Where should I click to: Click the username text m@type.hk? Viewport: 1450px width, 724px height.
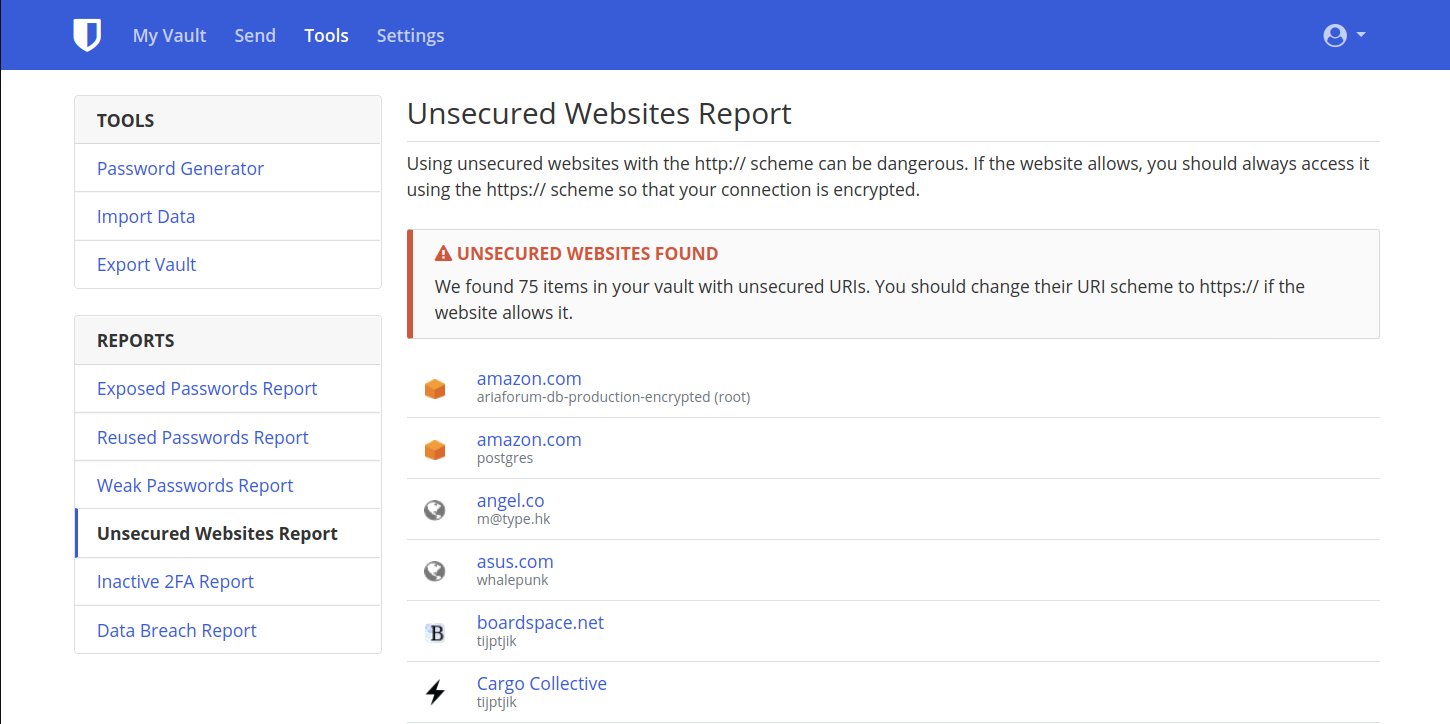tap(513, 519)
